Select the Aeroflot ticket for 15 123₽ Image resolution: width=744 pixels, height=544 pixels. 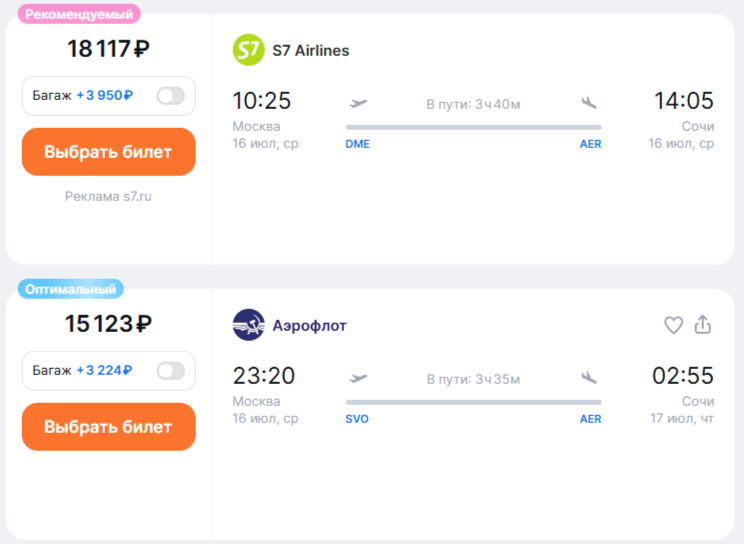pos(108,427)
